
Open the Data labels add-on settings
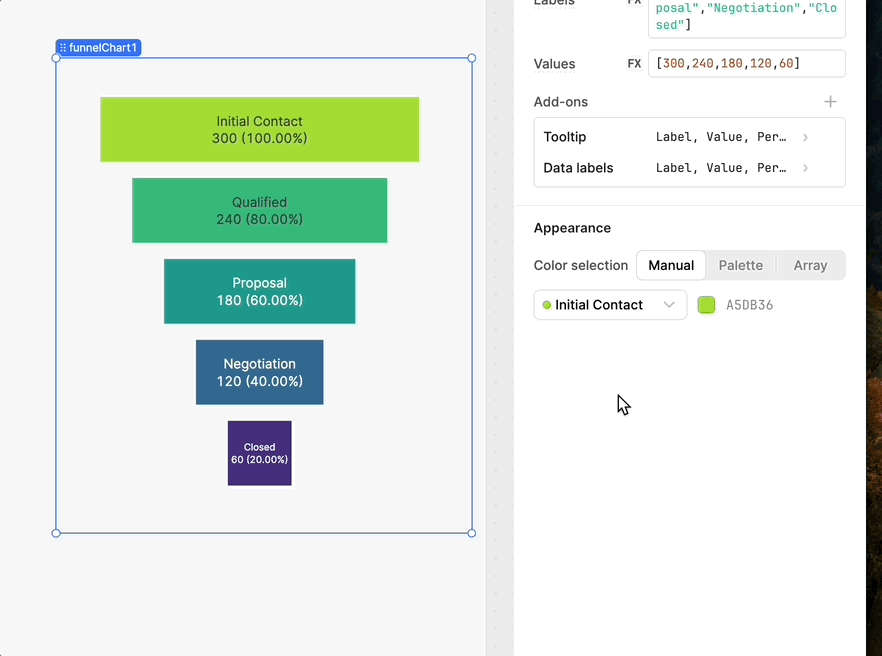(x=689, y=168)
